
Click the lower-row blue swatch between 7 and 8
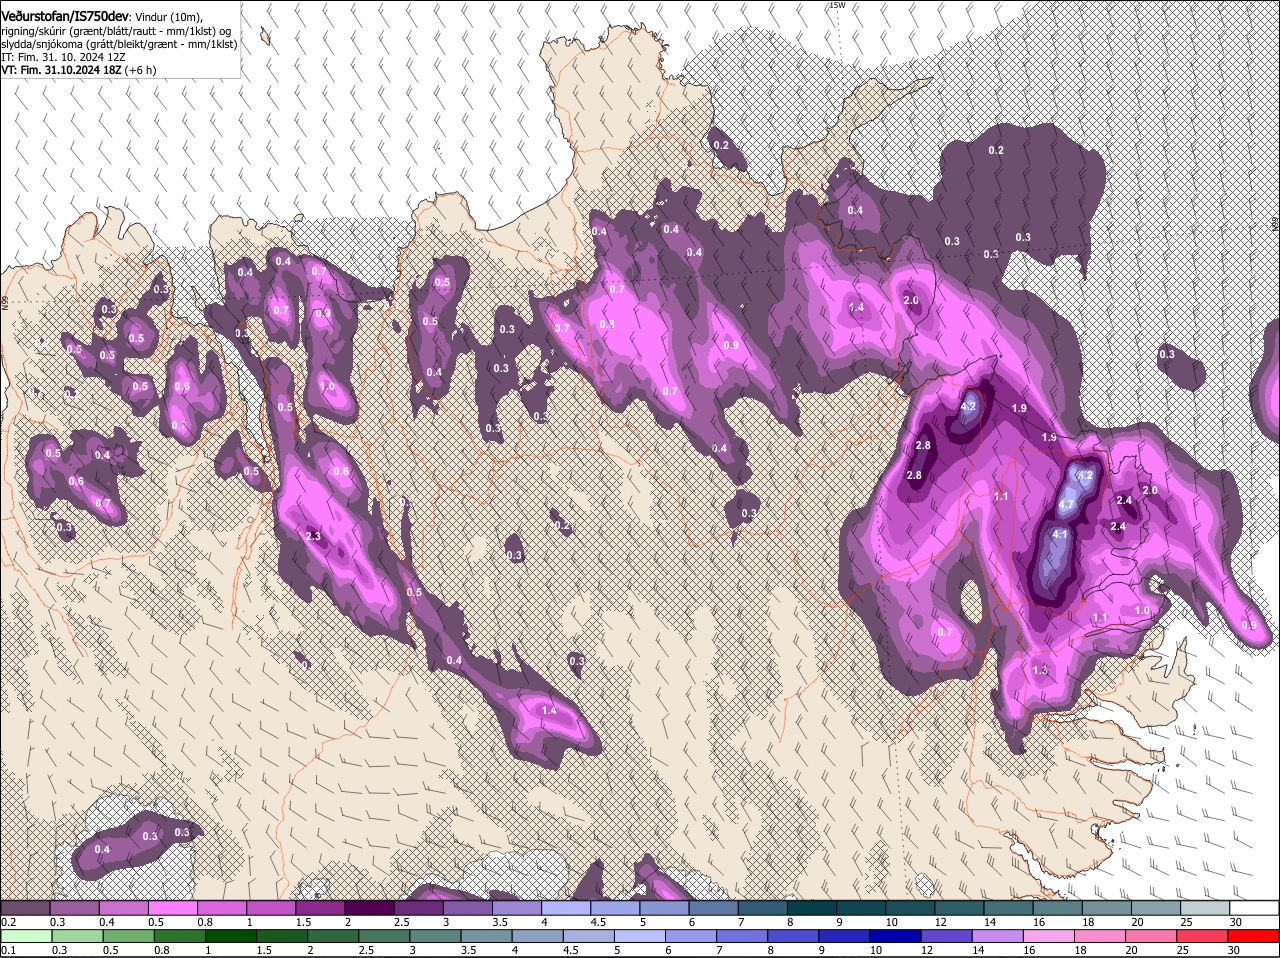(x=743, y=937)
